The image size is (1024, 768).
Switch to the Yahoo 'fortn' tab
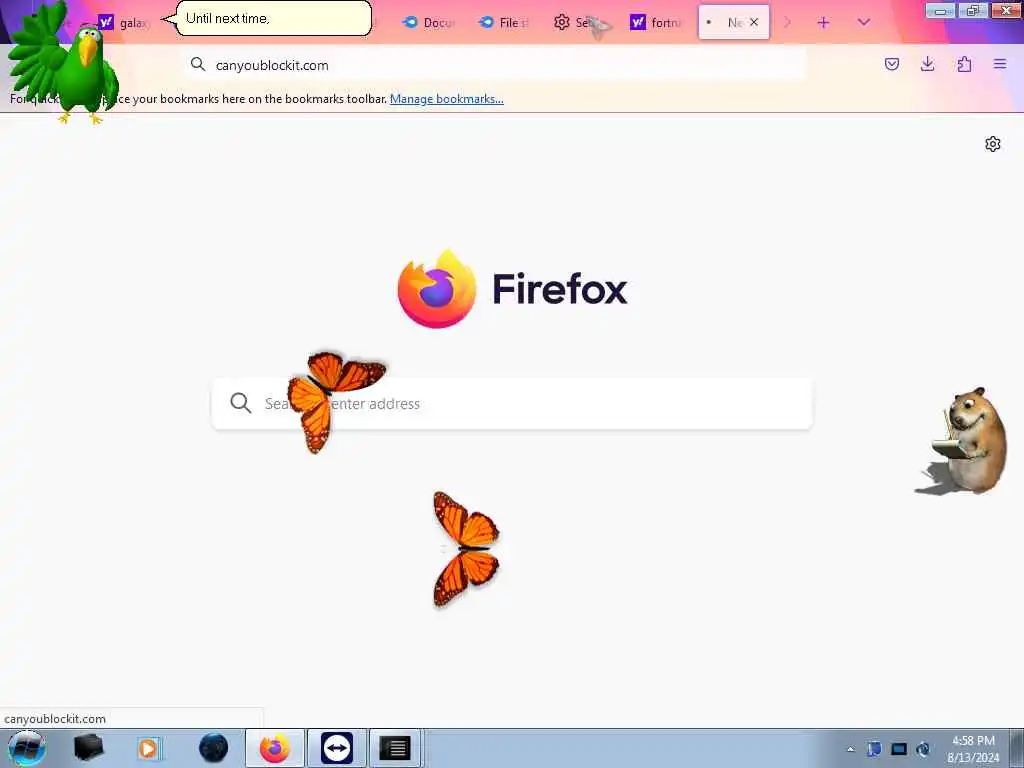(x=656, y=22)
